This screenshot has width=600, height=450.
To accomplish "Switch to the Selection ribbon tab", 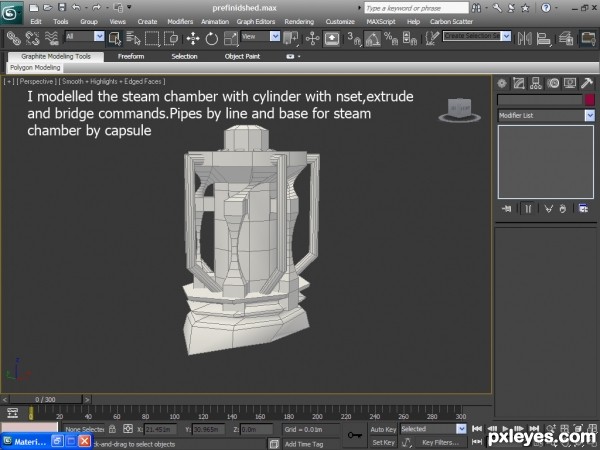I will (184, 57).
